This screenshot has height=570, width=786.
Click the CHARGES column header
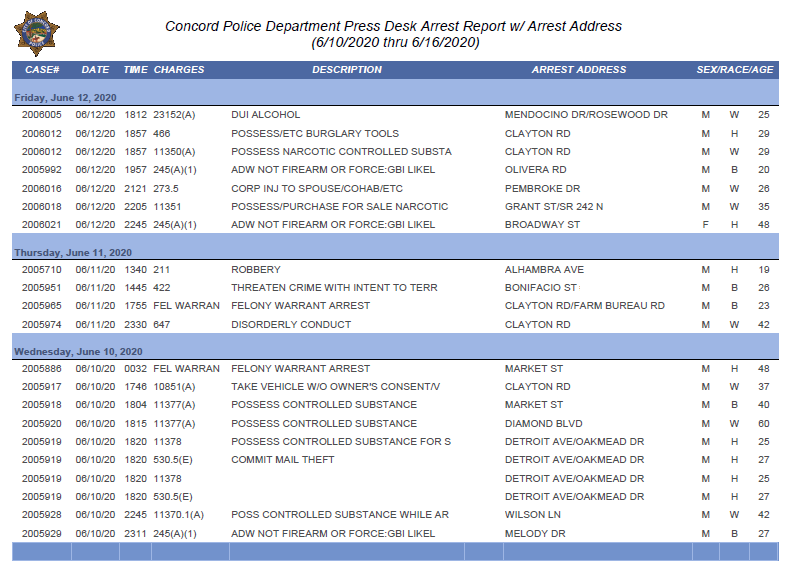tap(179, 70)
